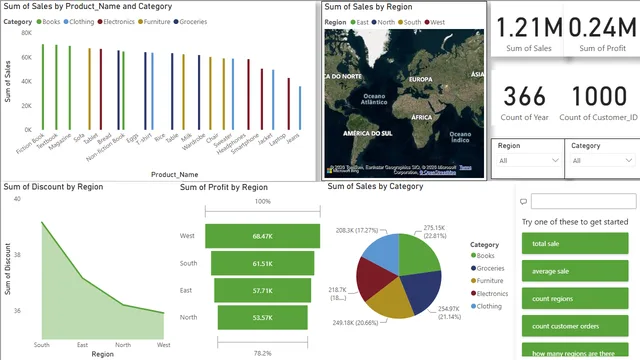Click the Count of Year 366 card
The width and height of the screenshot is (640, 360).
tap(524, 103)
